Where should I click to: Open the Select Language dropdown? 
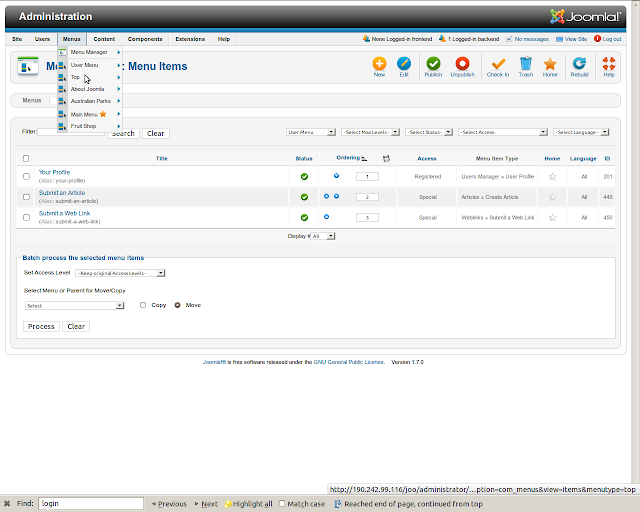coord(581,132)
